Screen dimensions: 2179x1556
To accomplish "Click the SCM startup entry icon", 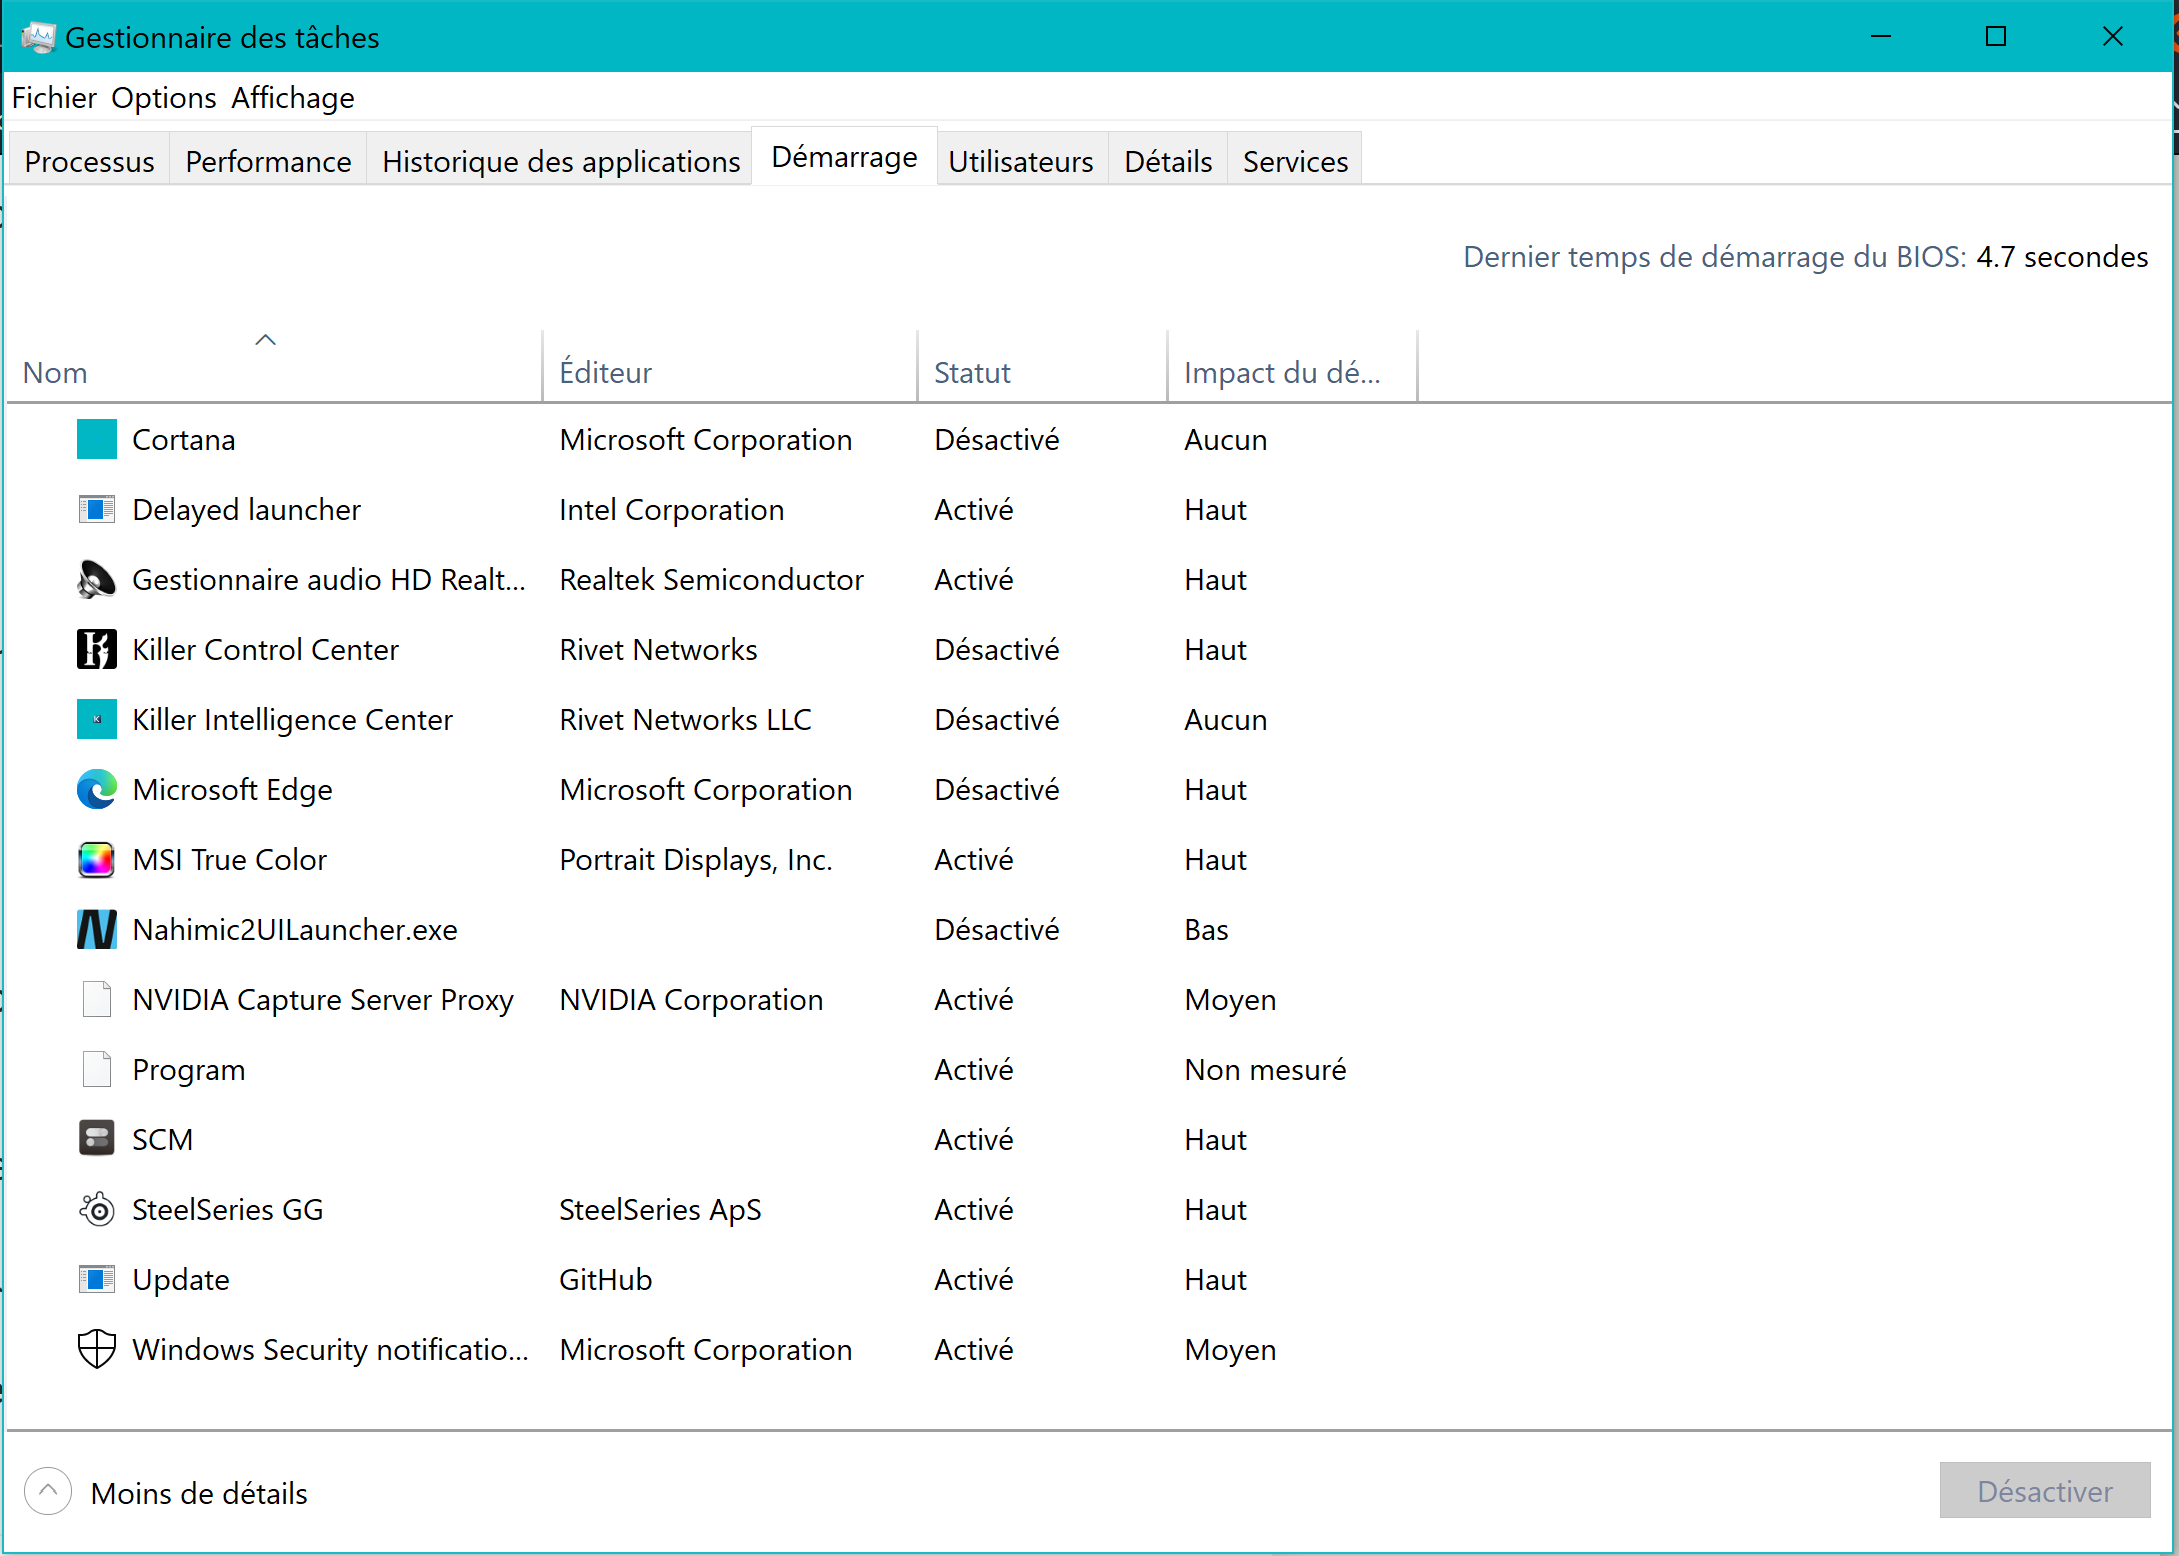I will tap(96, 1140).
